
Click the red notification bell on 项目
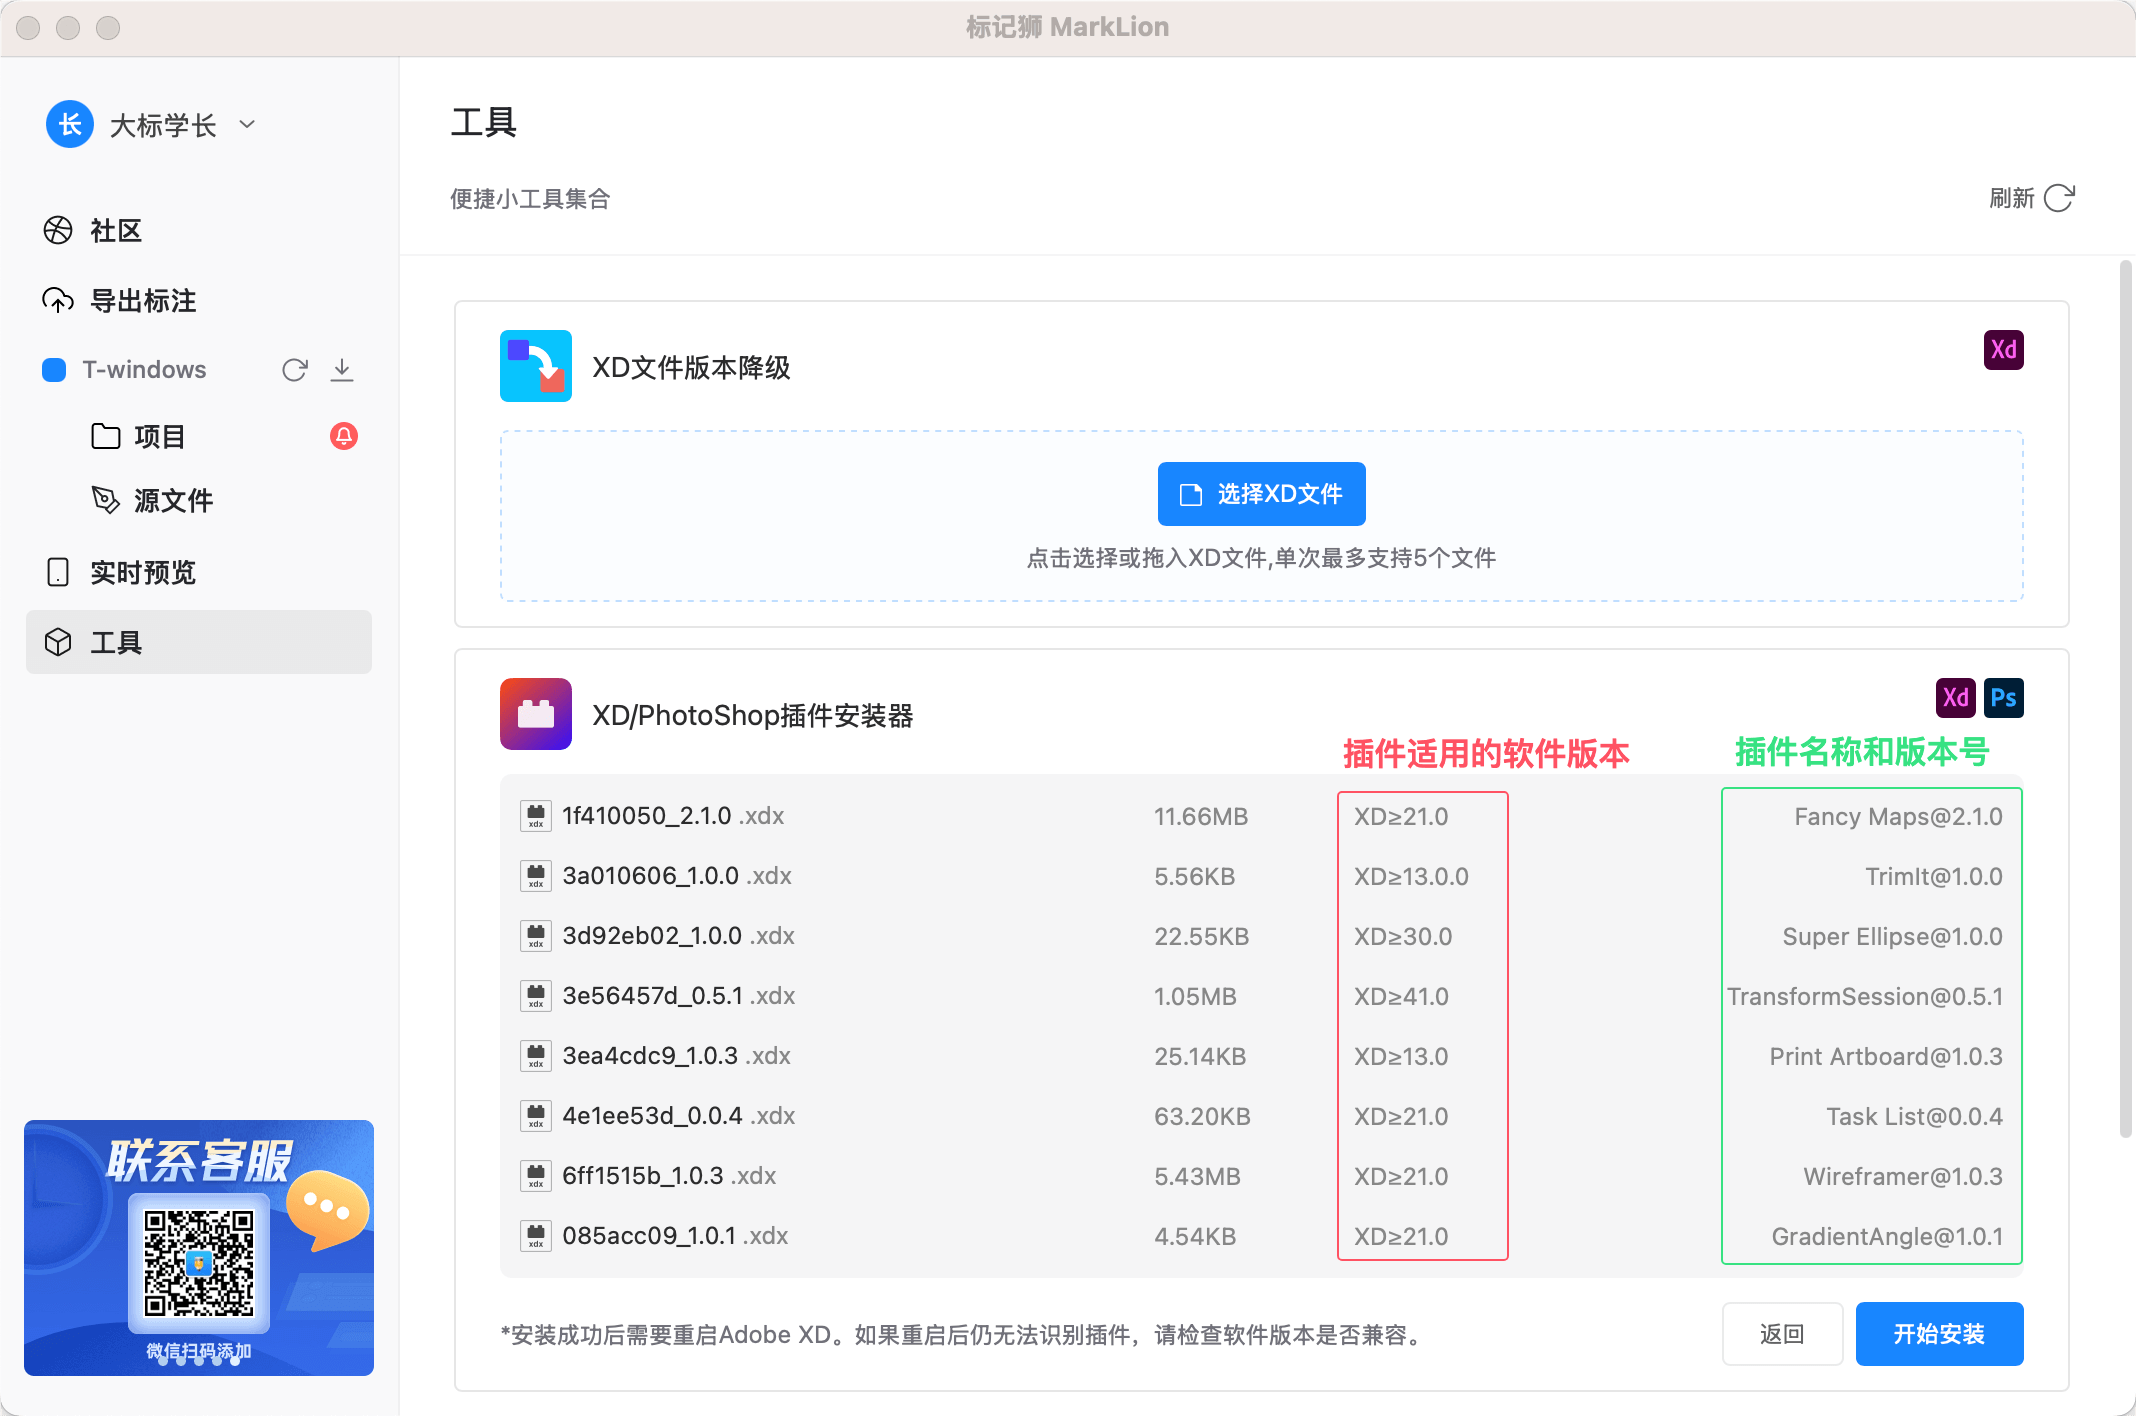343,436
